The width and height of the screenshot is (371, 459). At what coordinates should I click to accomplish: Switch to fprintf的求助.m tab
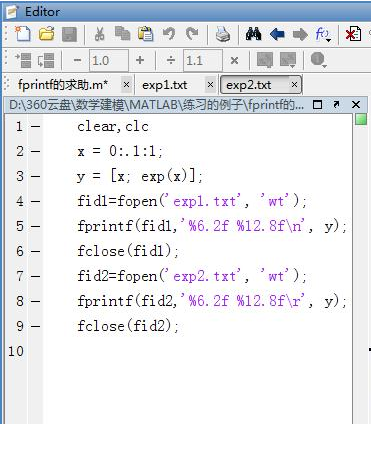click(63, 85)
